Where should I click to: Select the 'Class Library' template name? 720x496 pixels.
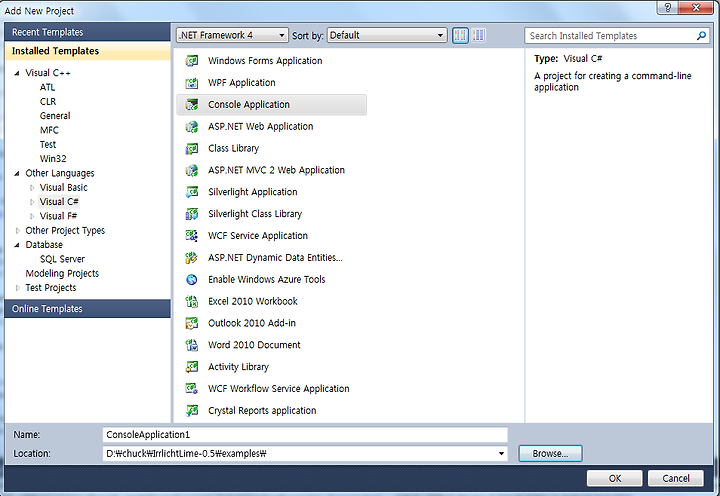[x=233, y=148]
